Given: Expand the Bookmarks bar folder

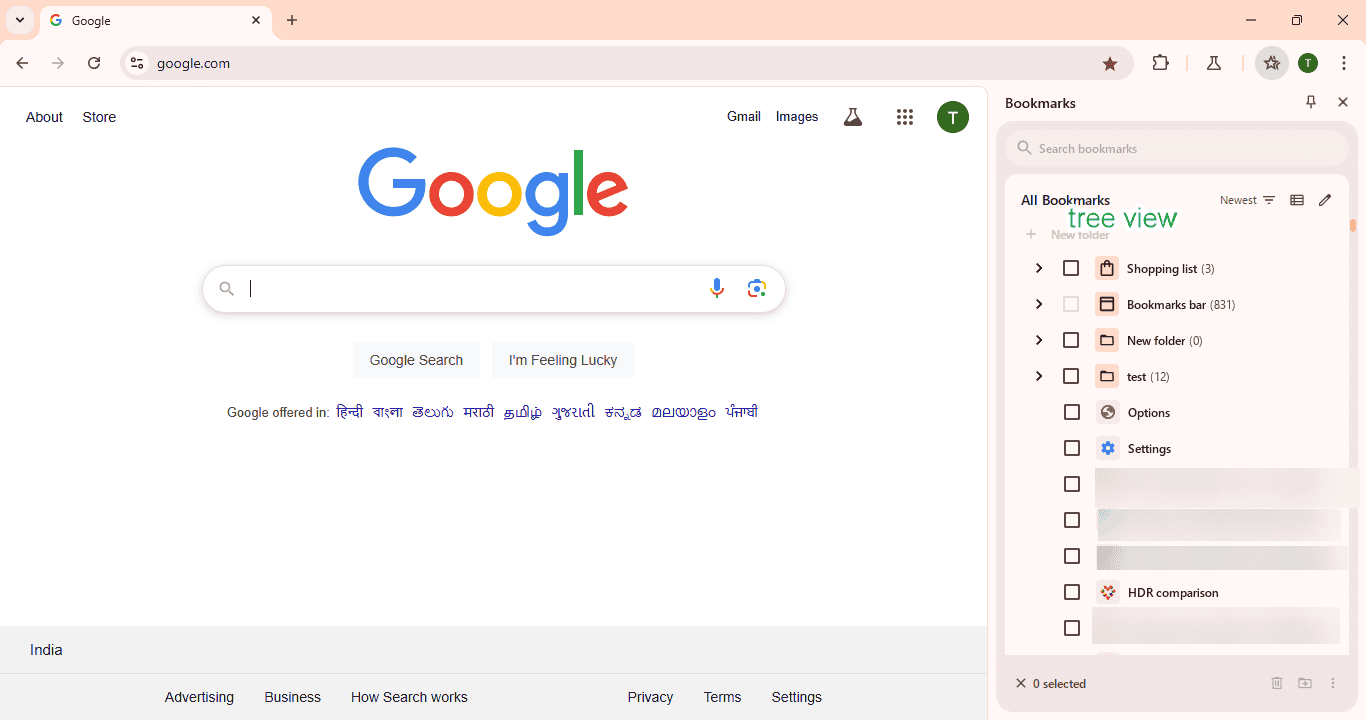Looking at the screenshot, I should tap(1039, 304).
